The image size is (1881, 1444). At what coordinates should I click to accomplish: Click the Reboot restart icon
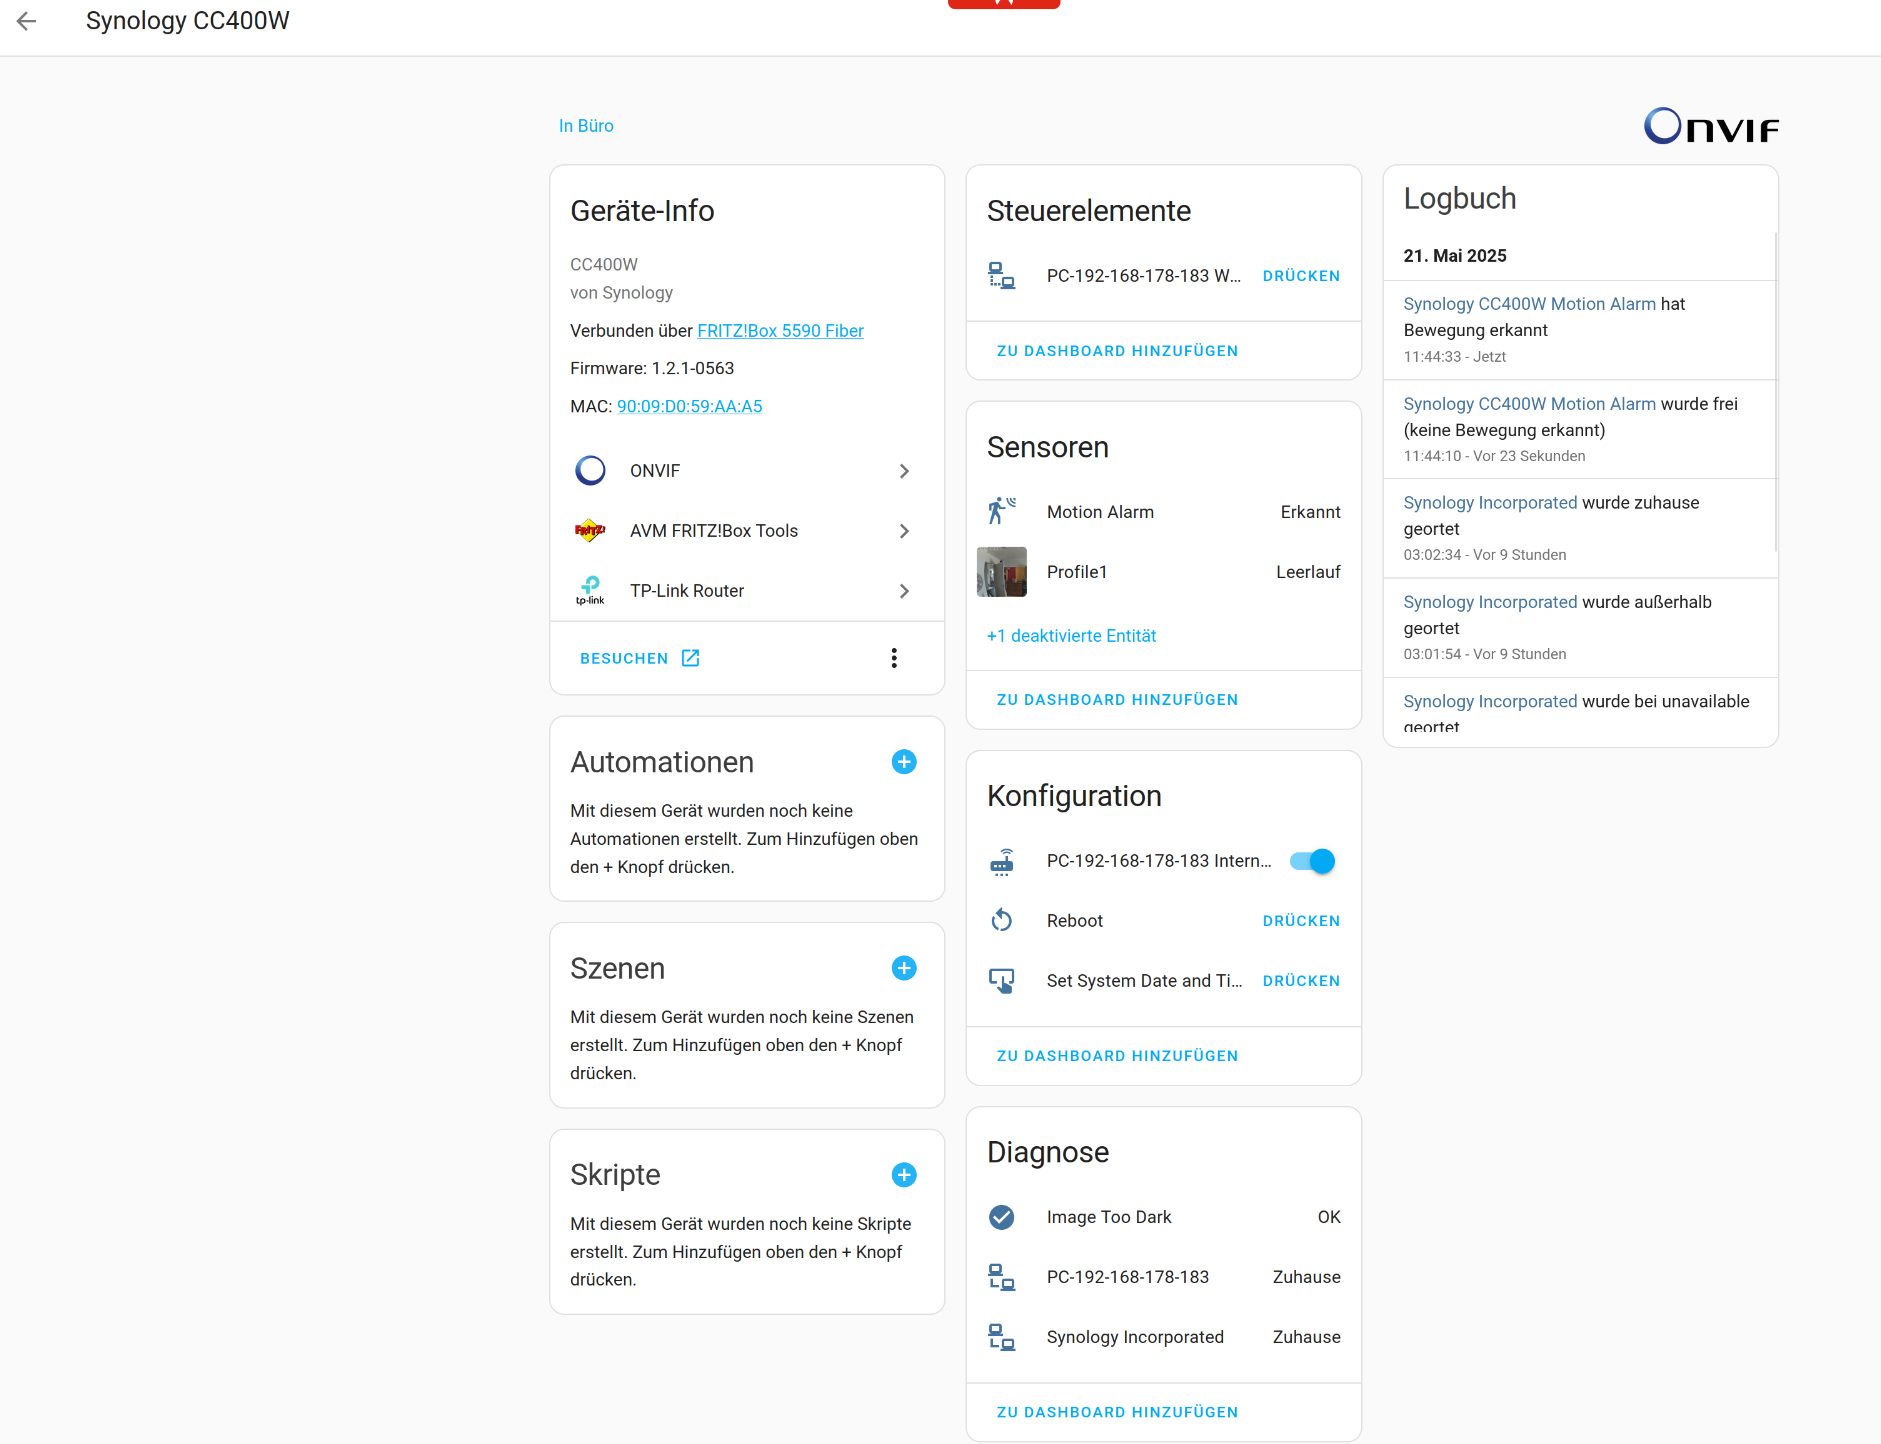[x=1002, y=921]
